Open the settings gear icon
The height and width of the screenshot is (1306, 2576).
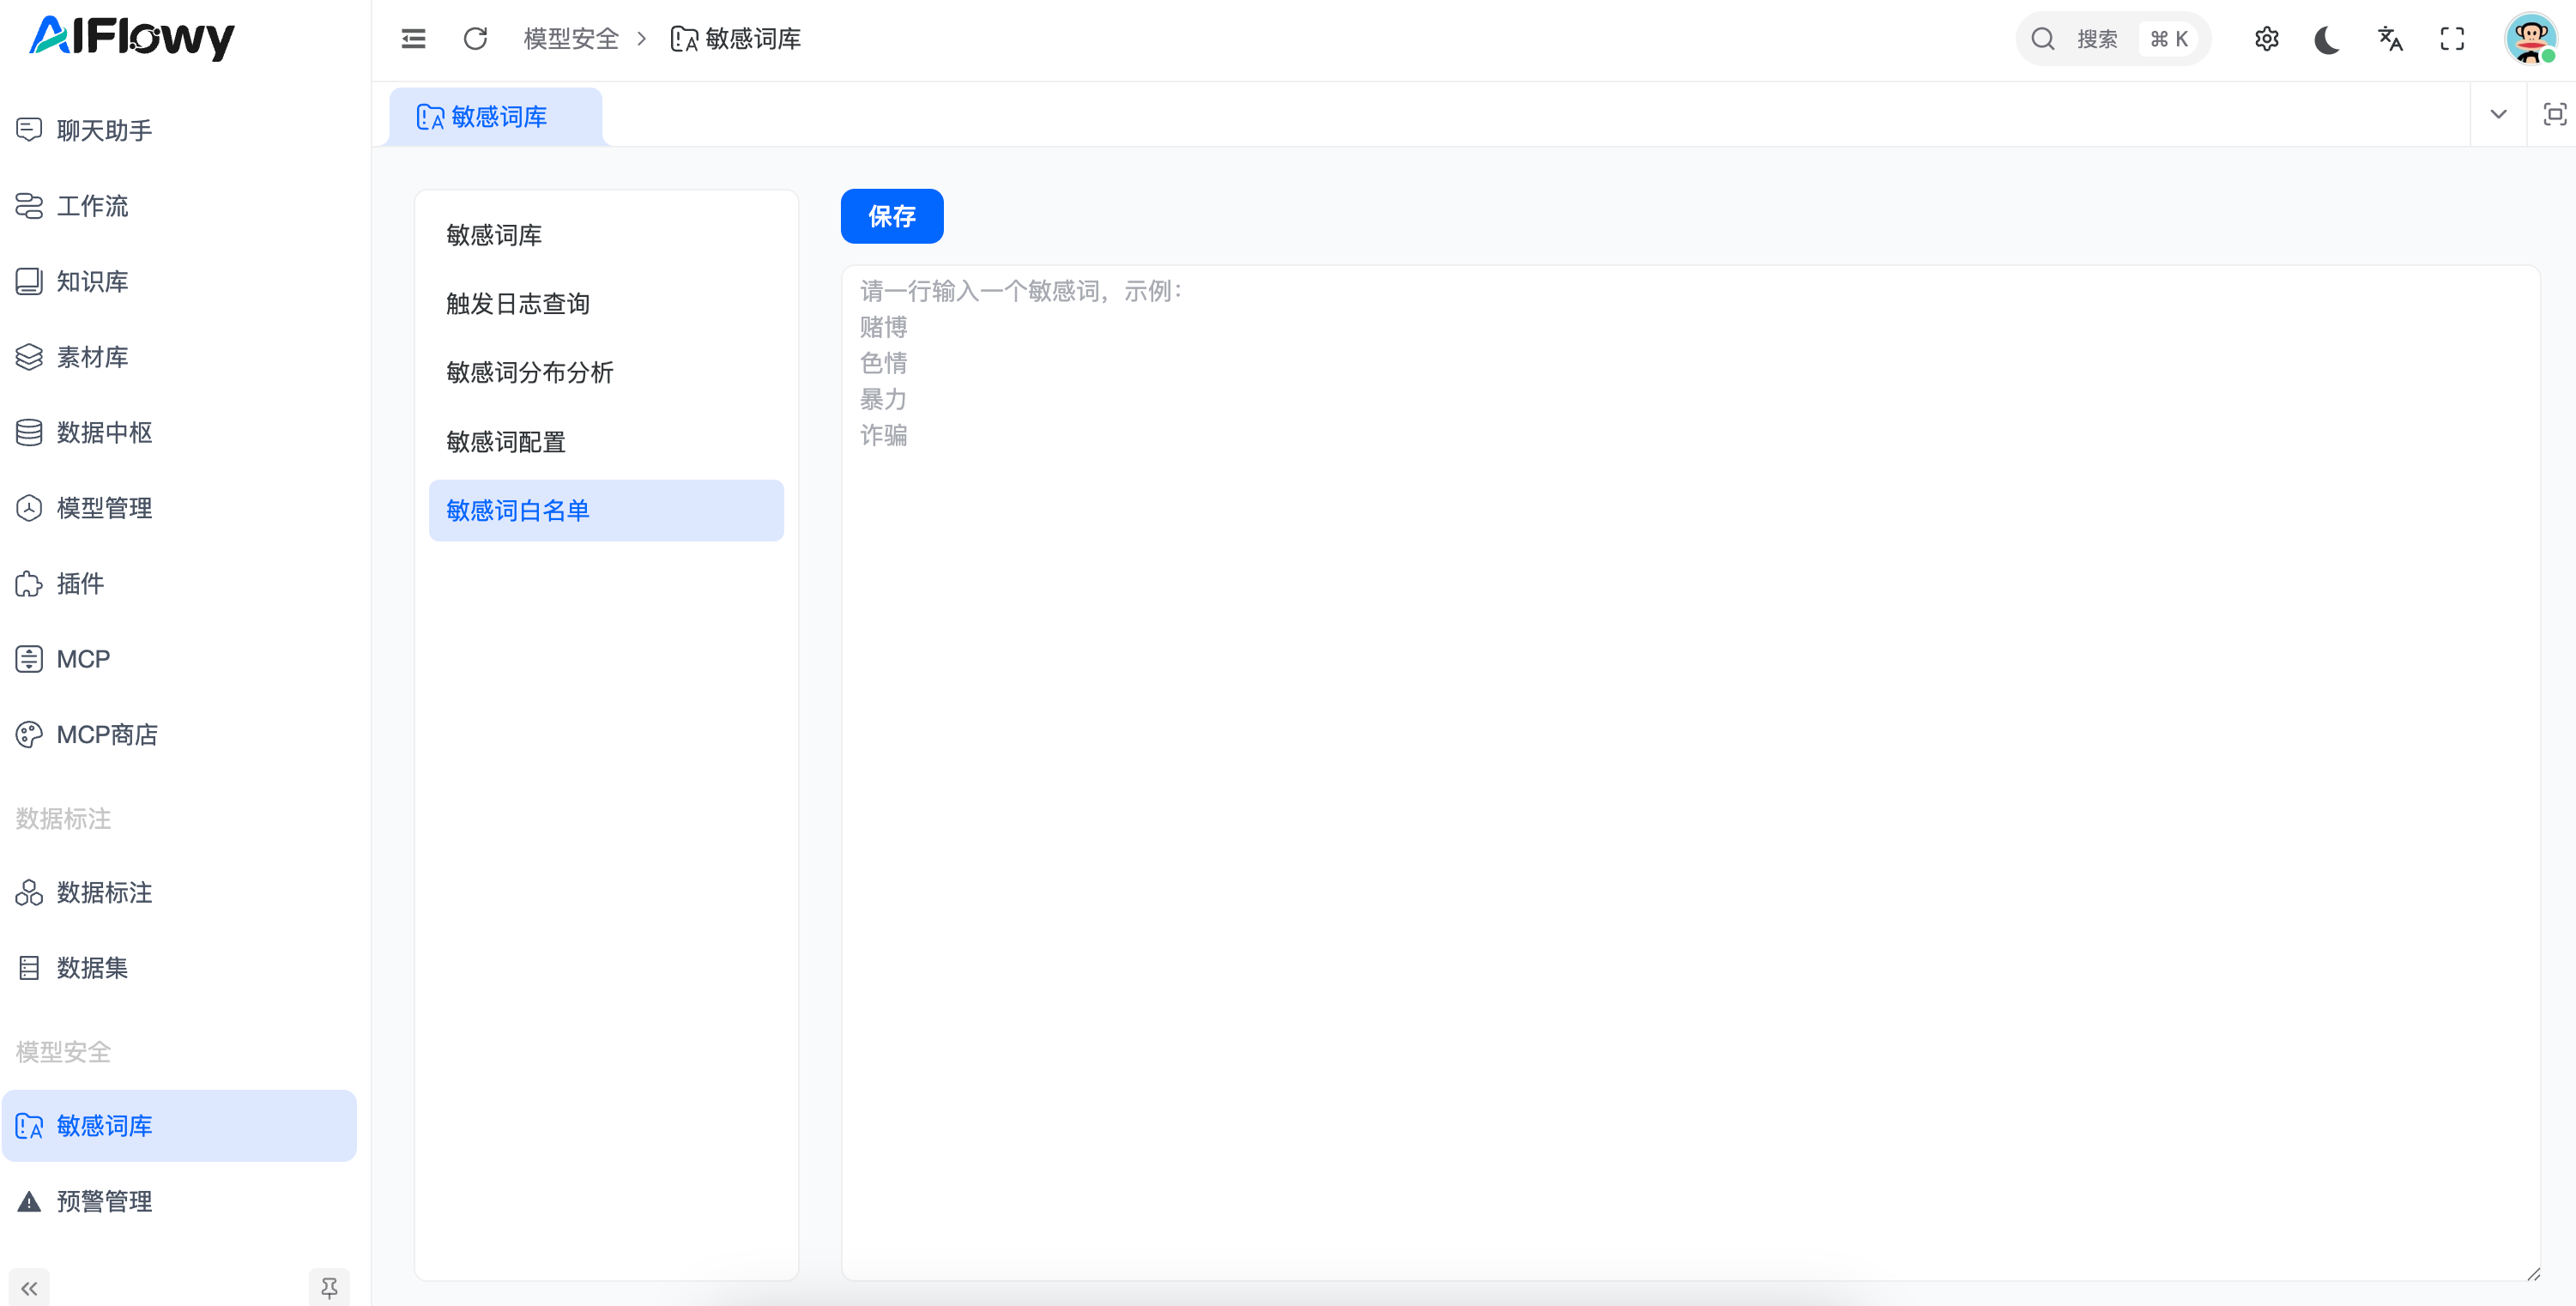(2266, 39)
